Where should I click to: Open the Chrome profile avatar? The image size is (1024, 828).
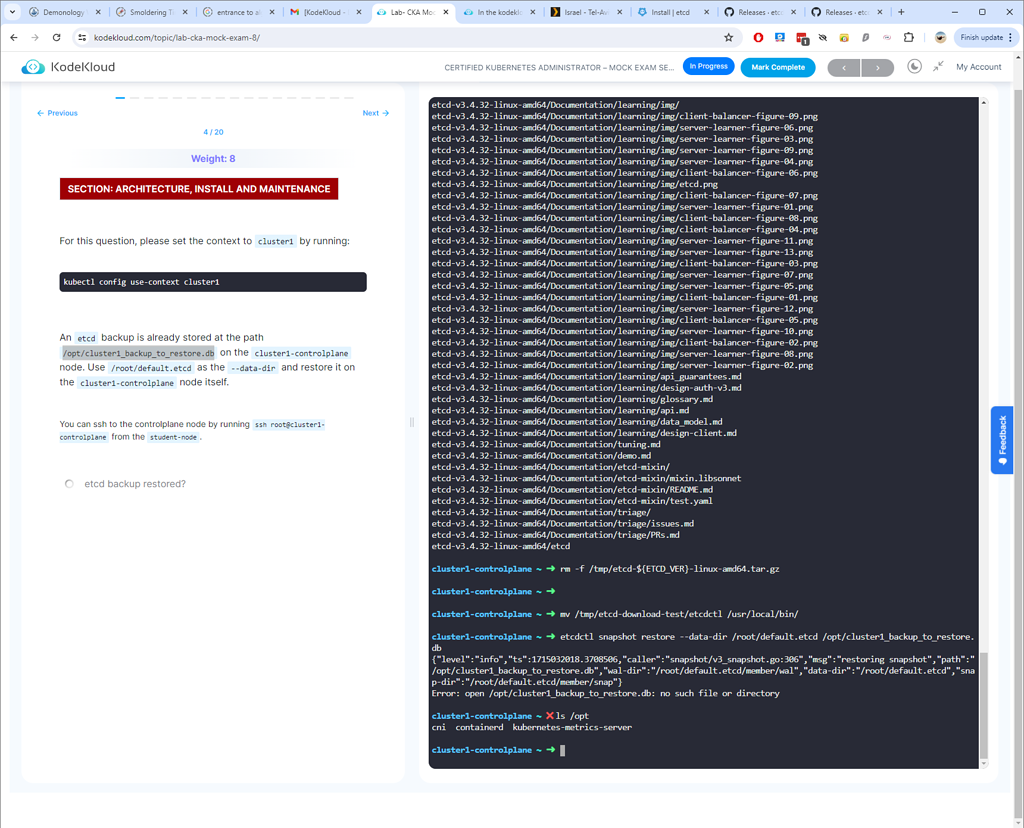(x=940, y=38)
